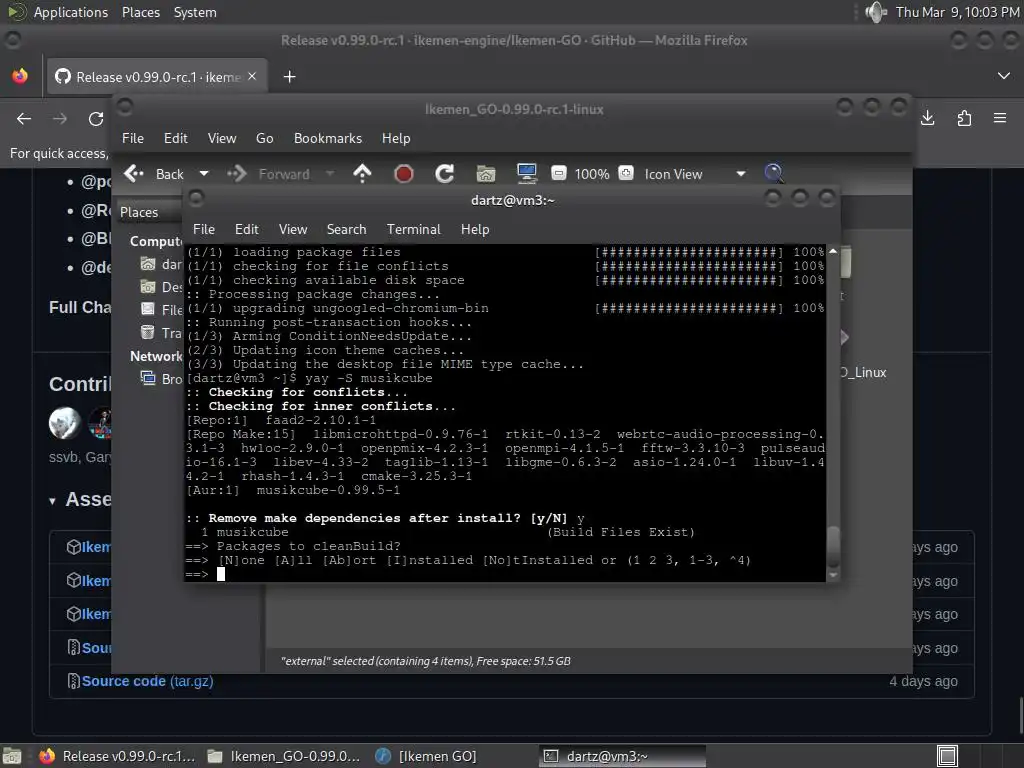Click the red Stop loading icon
Image resolution: width=1024 pixels, height=768 pixels.
[x=404, y=174]
